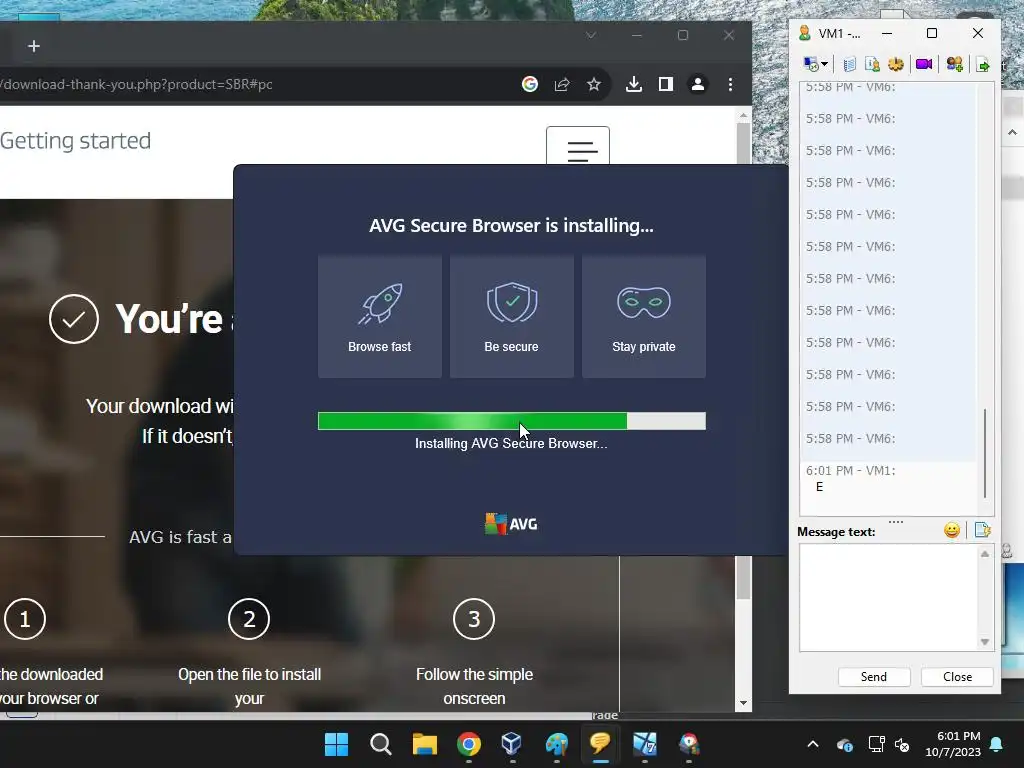The image size is (1024, 768).
Task: Click the 'Be secure' shield tile
Action: tap(511, 316)
